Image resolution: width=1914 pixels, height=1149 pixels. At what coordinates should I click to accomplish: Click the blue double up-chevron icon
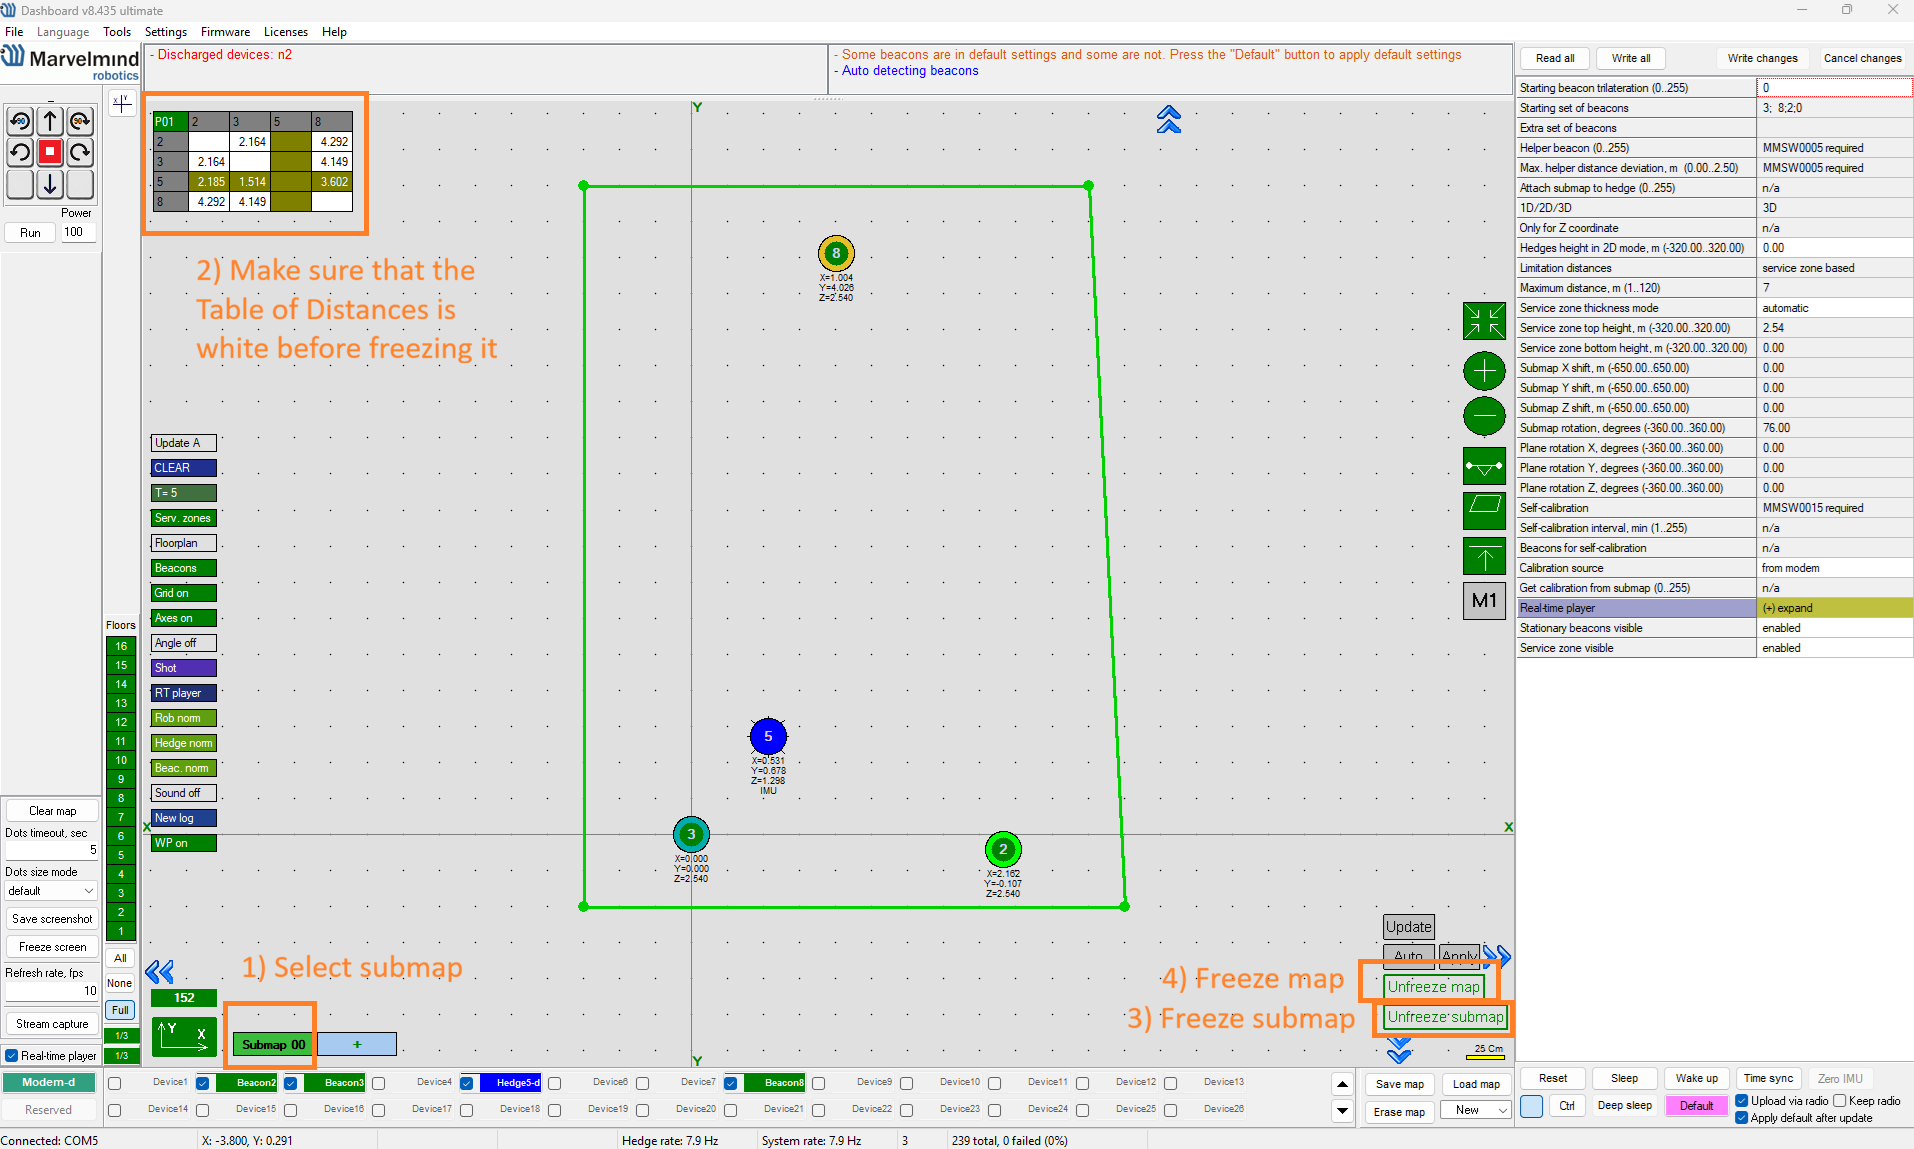[x=1168, y=120]
